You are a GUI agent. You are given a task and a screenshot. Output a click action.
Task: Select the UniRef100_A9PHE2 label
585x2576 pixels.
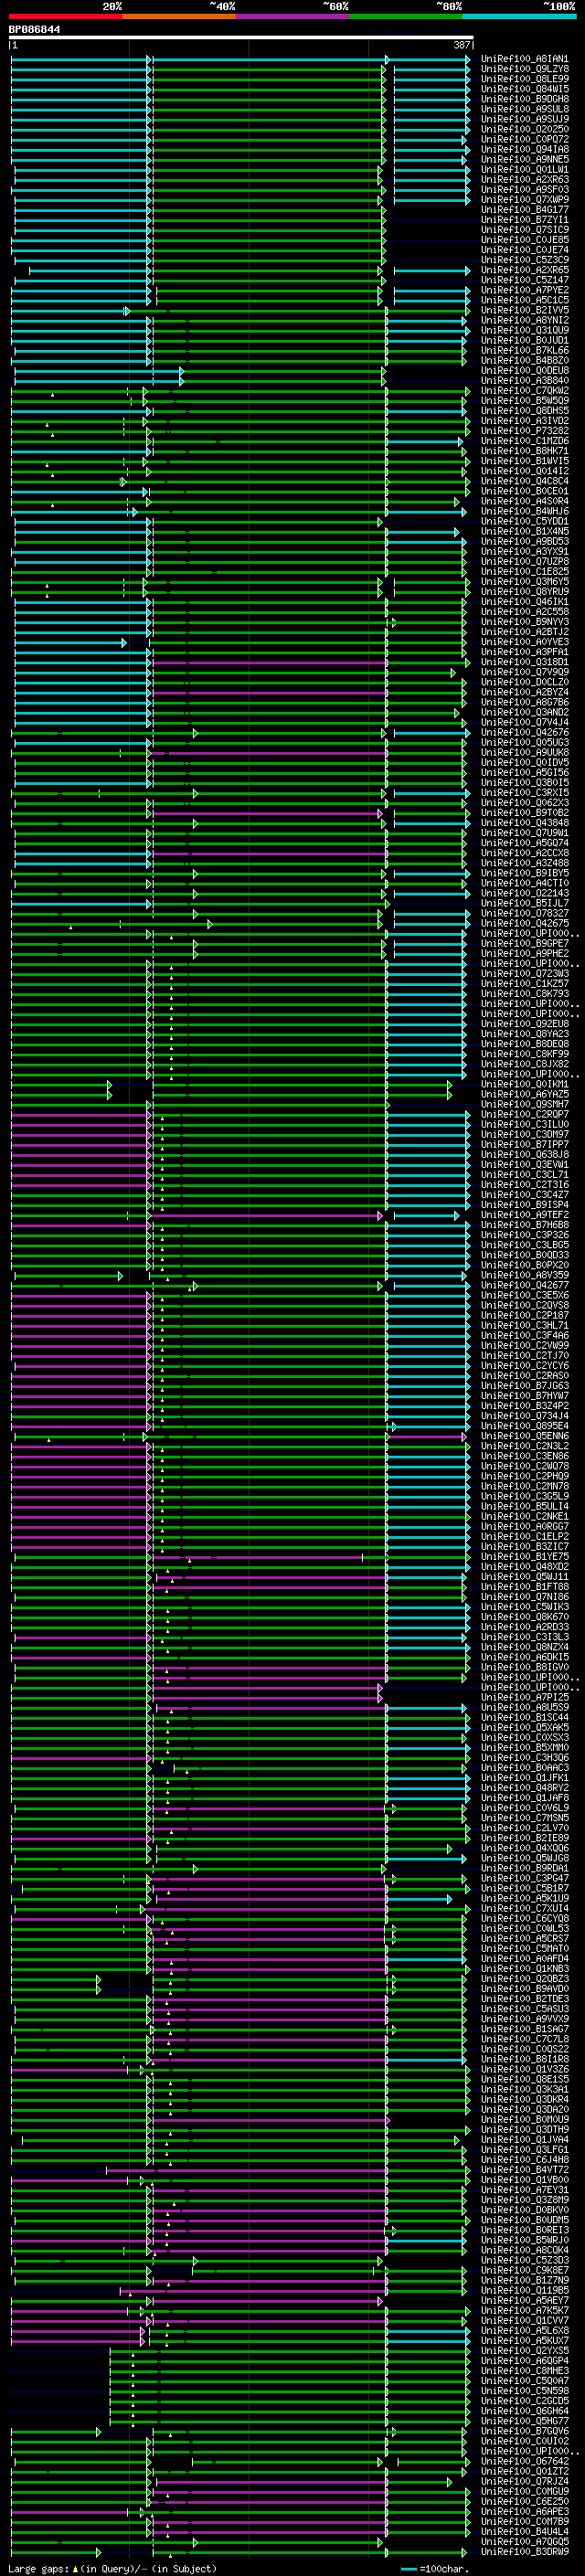point(525,953)
